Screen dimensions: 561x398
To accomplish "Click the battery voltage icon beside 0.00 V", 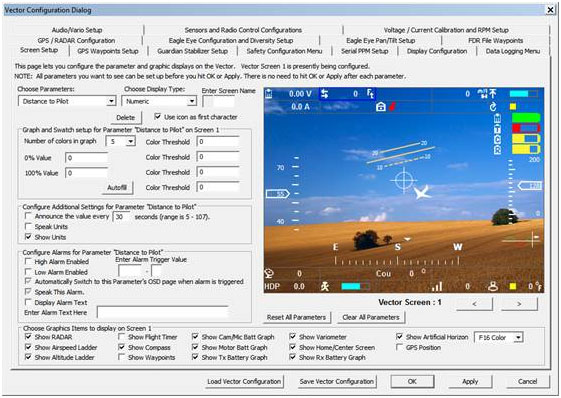I will point(269,94).
